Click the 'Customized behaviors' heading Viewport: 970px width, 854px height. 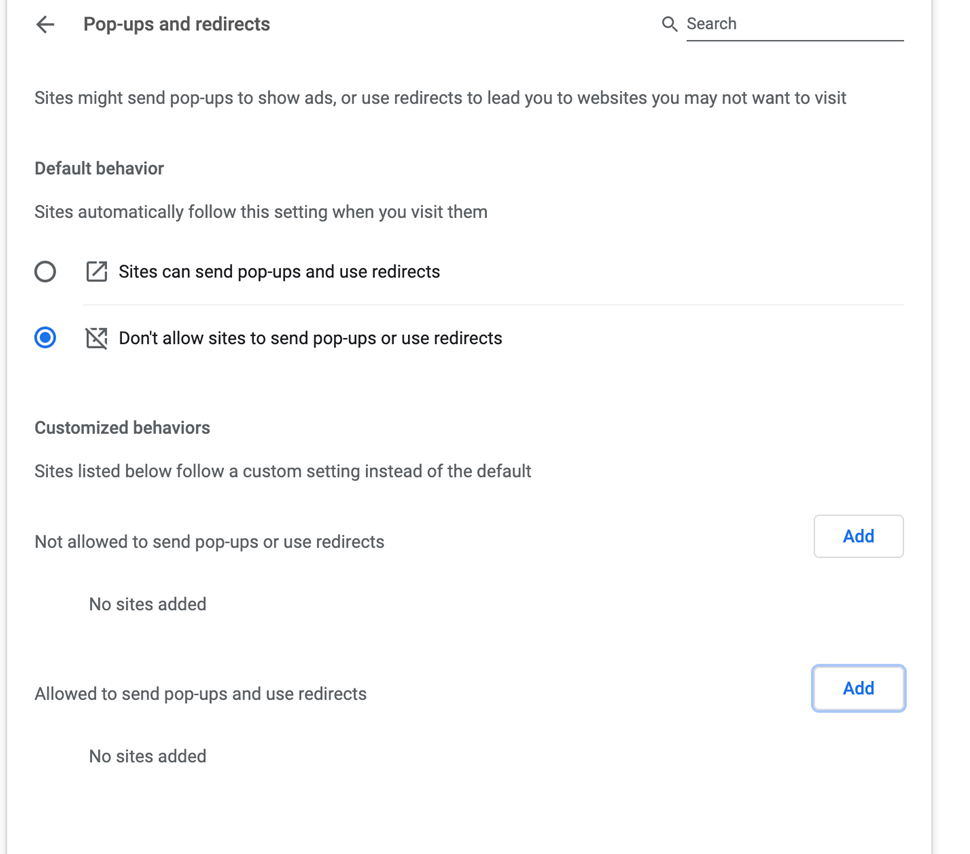click(122, 428)
